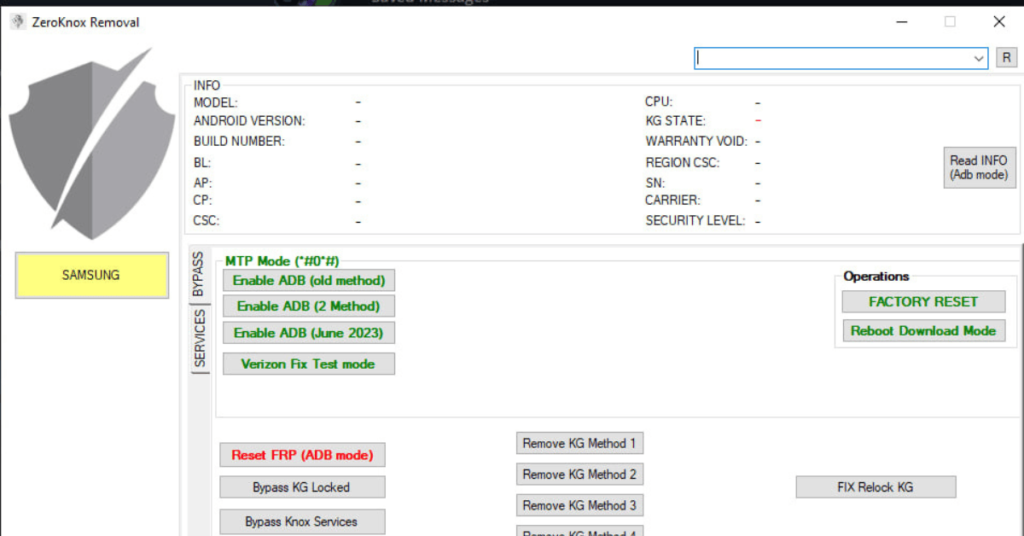Click Bypass Knox Services button
Image resolution: width=1024 pixels, height=536 pixels.
tap(302, 522)
